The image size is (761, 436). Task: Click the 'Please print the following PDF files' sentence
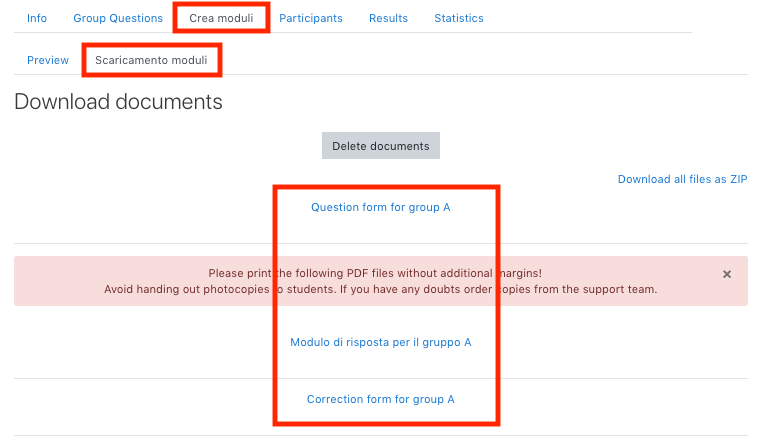point(375,273)
